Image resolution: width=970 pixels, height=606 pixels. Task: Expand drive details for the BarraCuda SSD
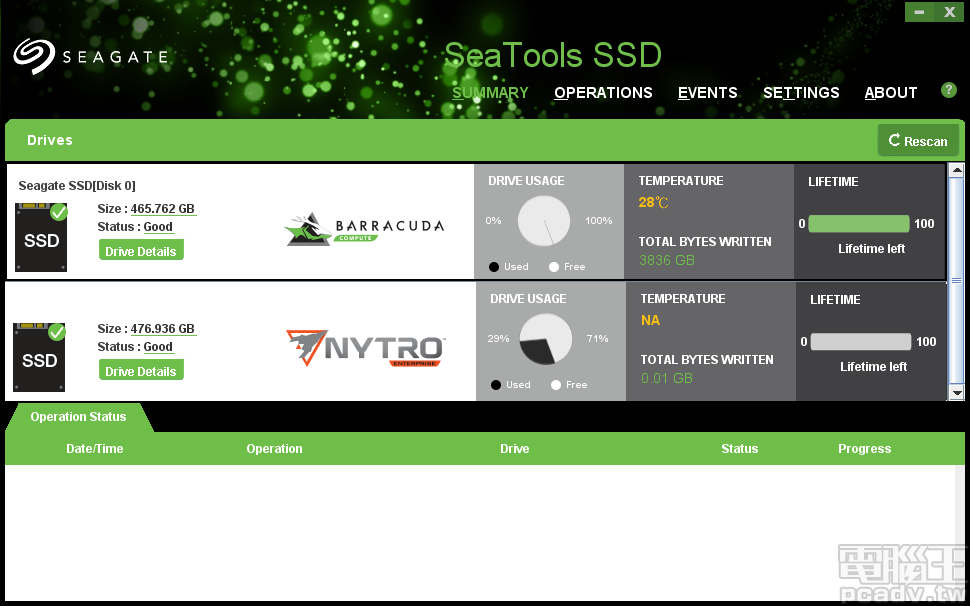tap(140, 250)
